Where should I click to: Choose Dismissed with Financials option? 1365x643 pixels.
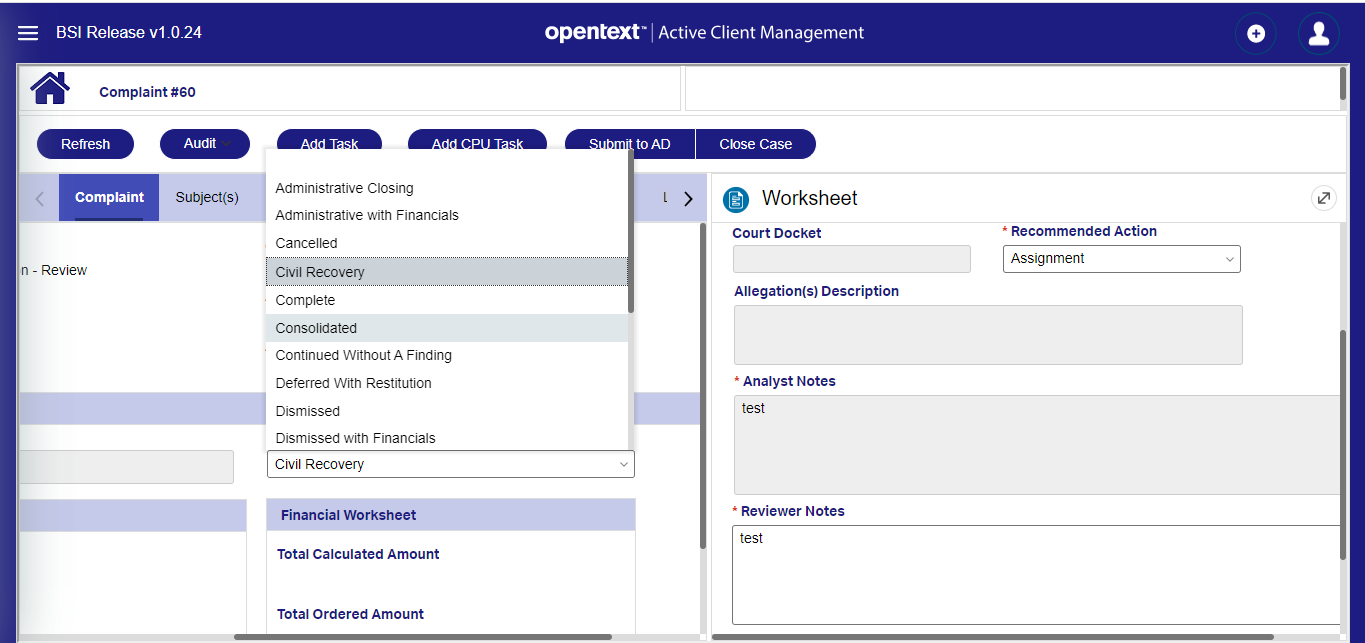pyautogui.click(x=355, y=438)
